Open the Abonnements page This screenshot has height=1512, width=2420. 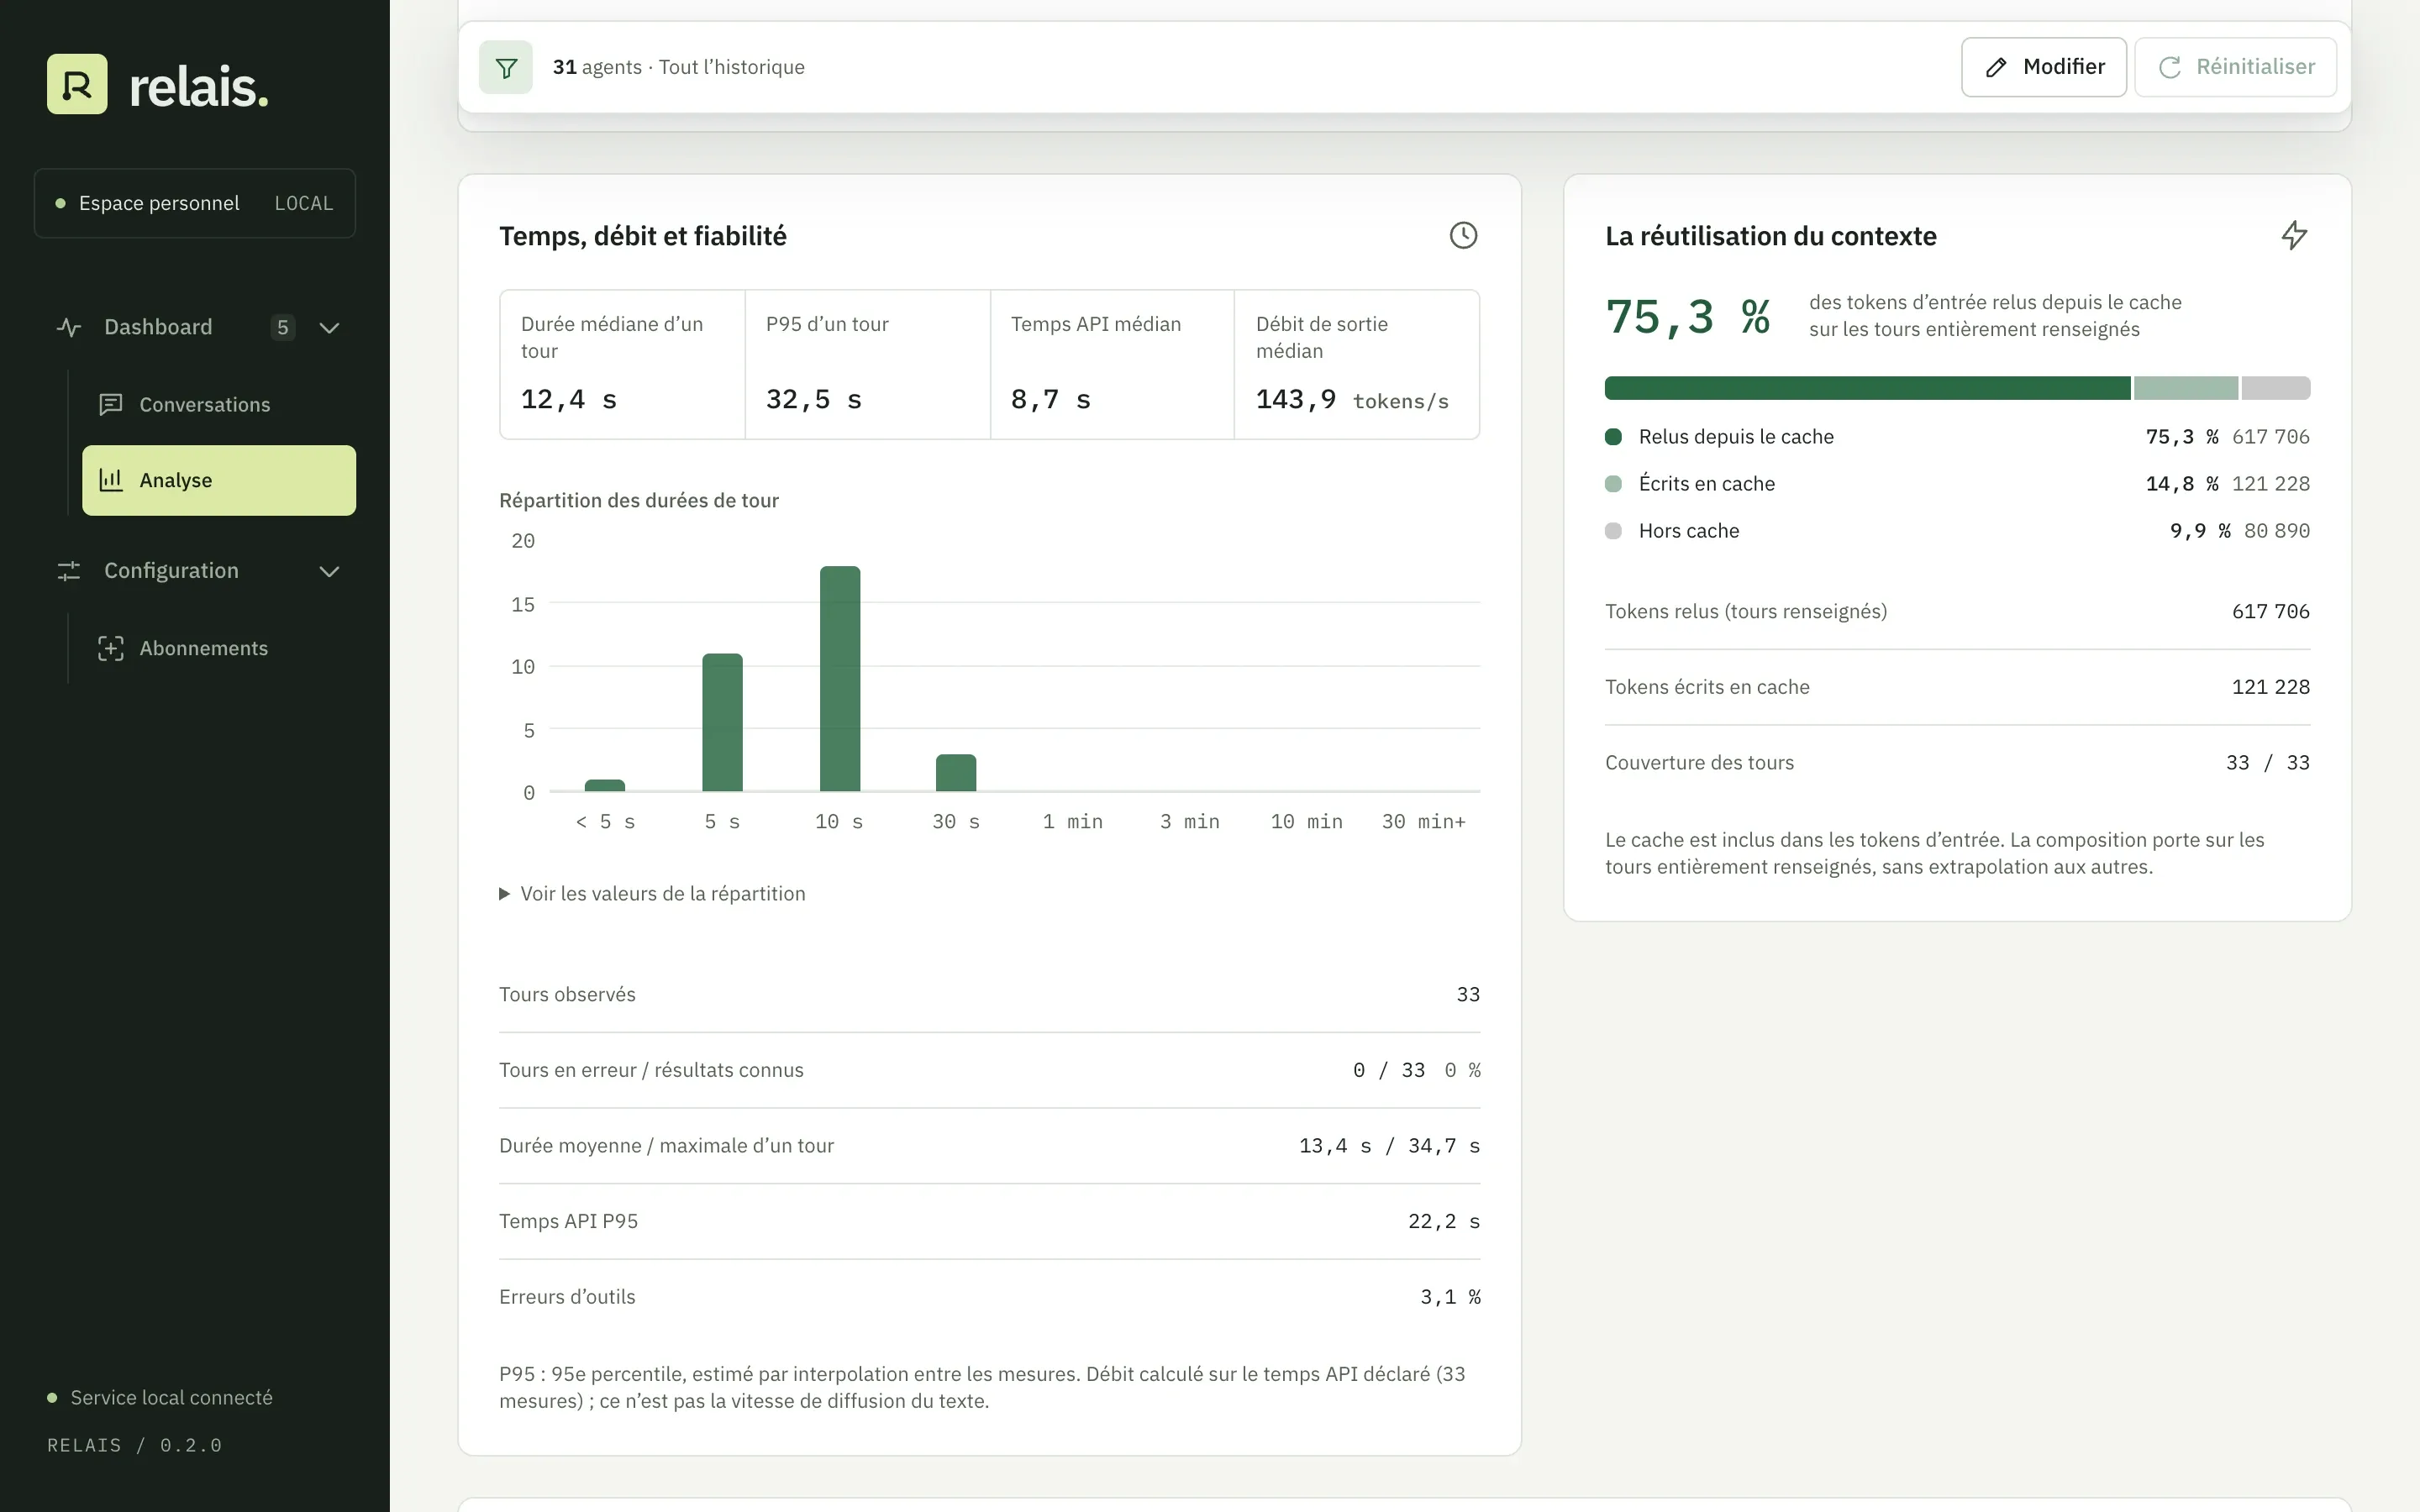(219, 648)
